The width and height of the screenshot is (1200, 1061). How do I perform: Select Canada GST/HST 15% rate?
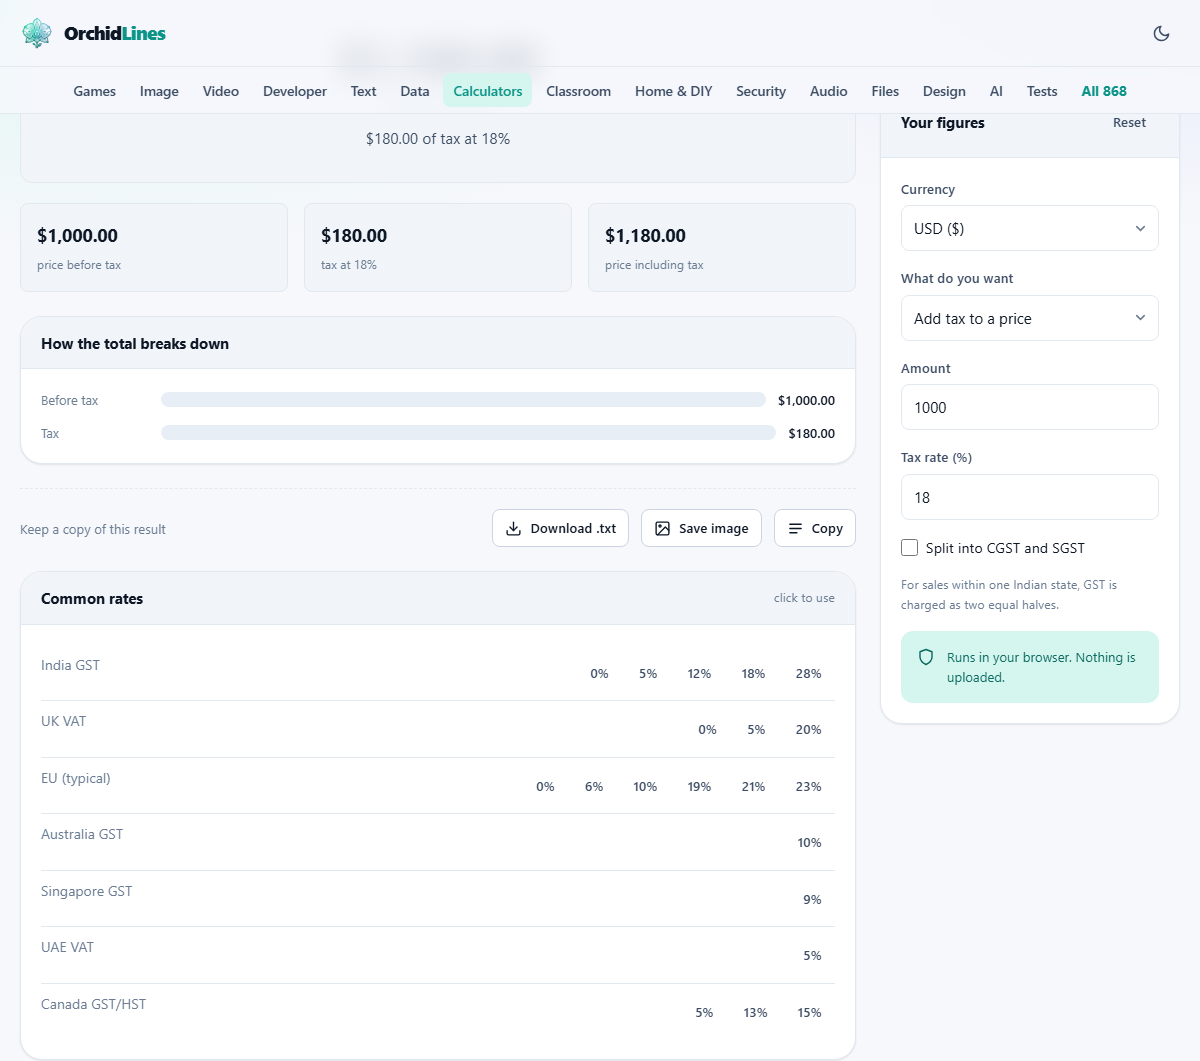point(809,1013)
